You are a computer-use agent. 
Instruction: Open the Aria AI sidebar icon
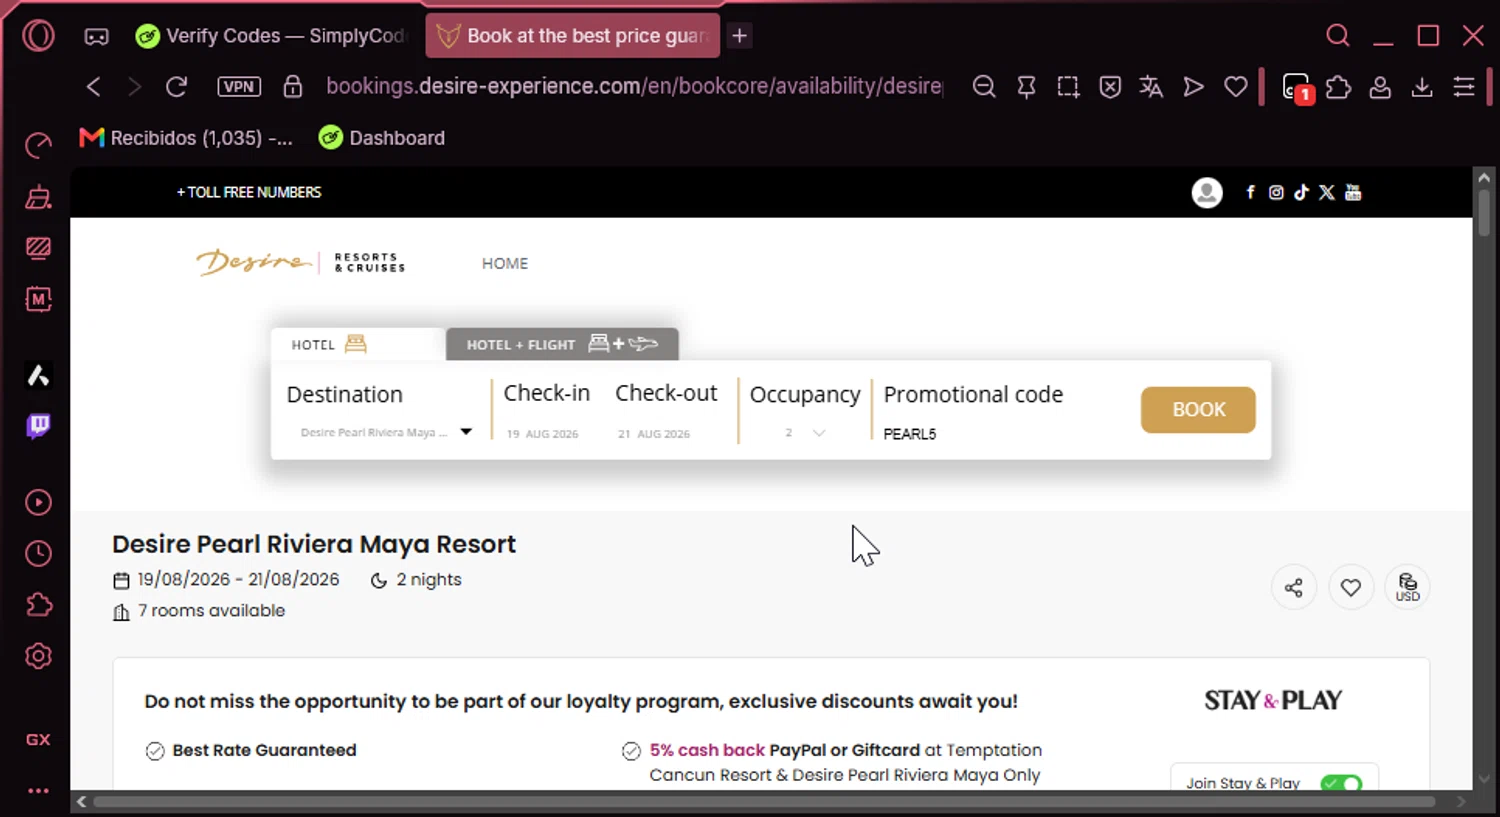coord(38,375)
